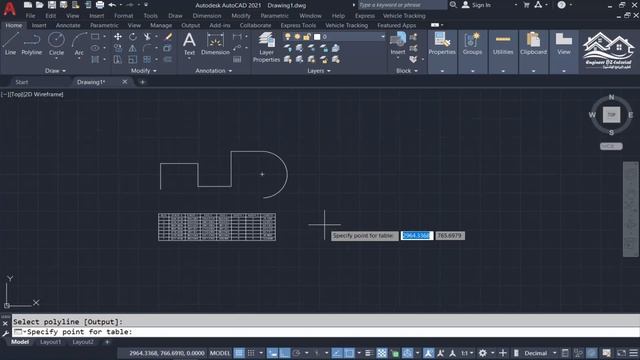Open the annotation scale 1:1 dropdown
Viewport: 640px width, 360px height.
click(467, 353)
